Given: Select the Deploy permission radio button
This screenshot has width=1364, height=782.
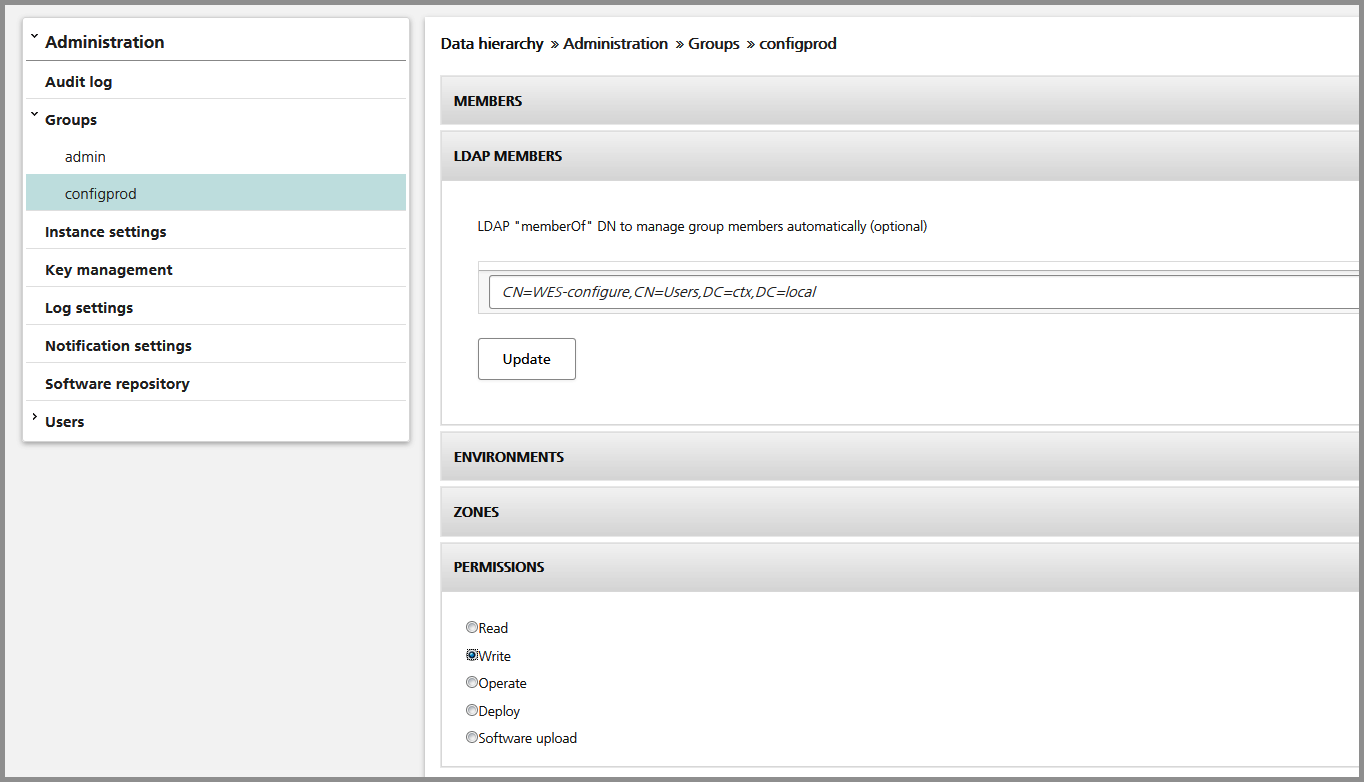Looking at the screenshot, I should pos(472,711).
